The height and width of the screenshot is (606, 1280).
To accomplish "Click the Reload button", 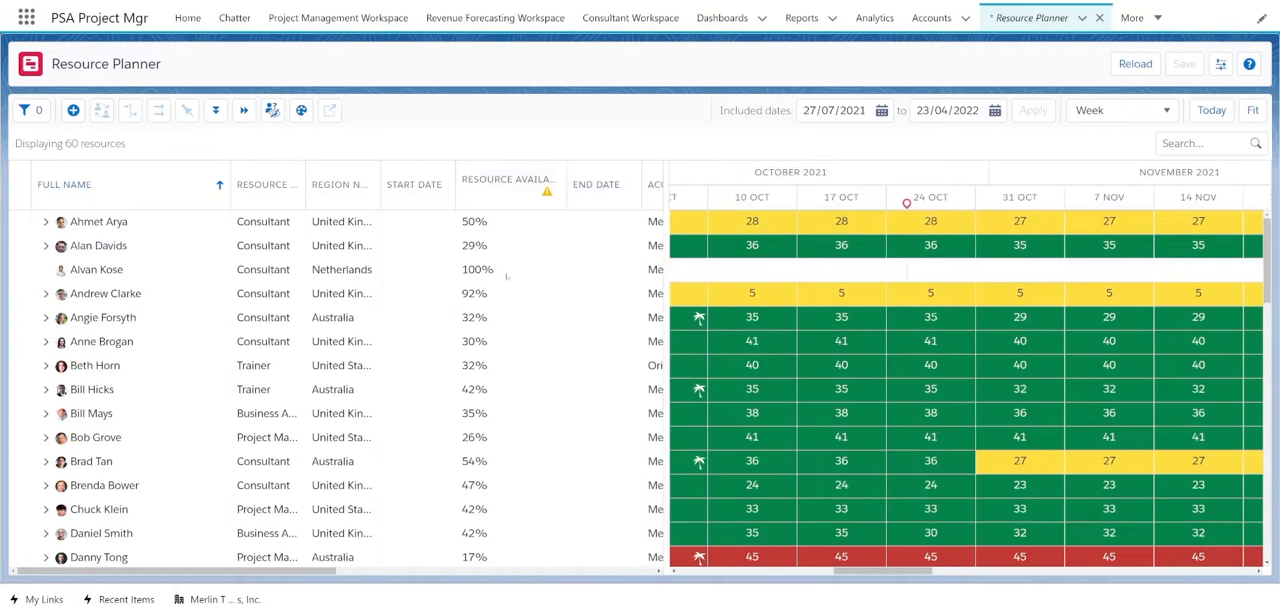I will pyautogui.click(x=1135, y=64).
